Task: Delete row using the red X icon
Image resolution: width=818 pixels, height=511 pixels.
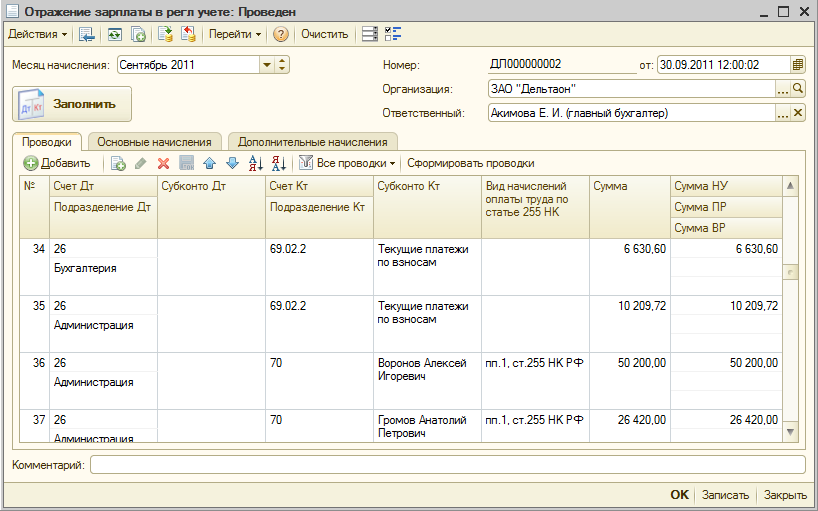Action: [x=163, y=164]
